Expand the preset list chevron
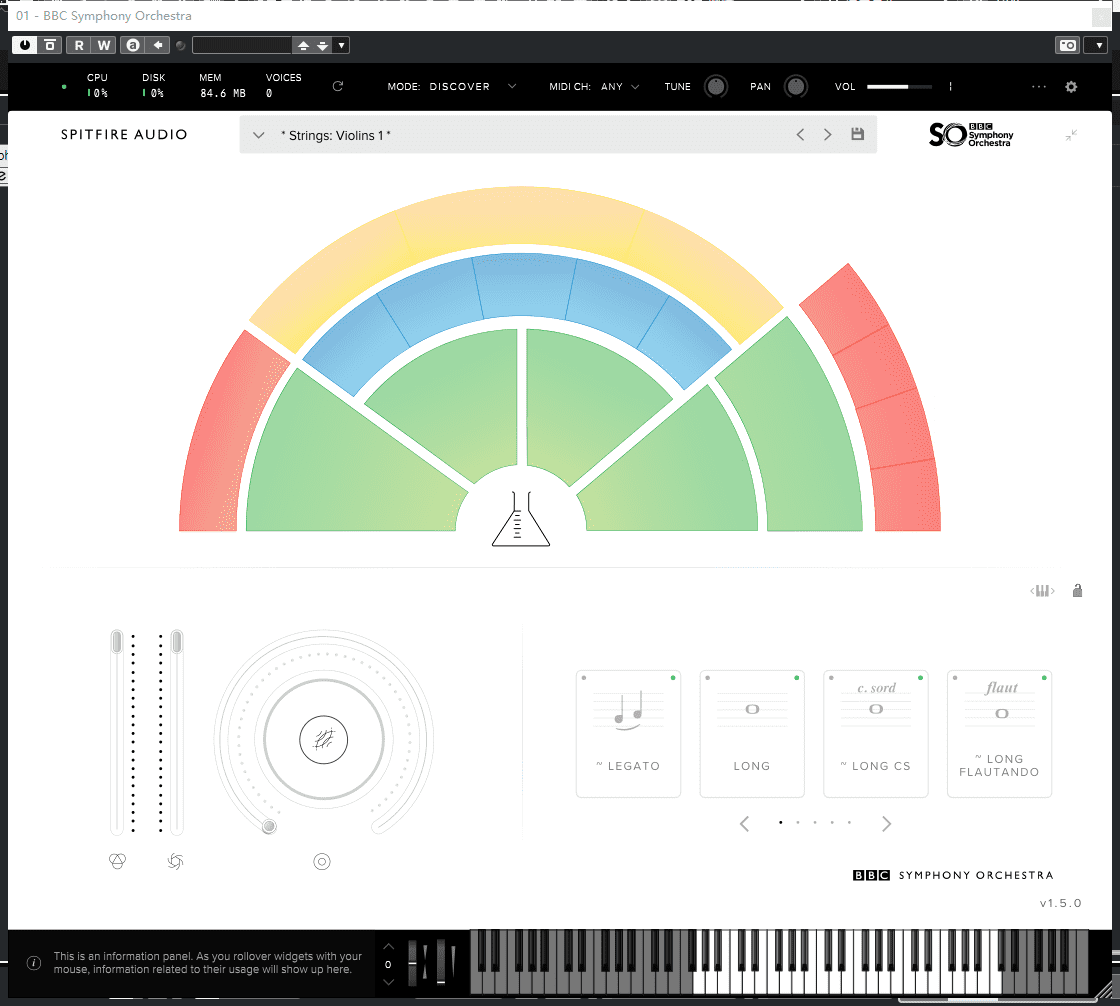 (258, 135)
